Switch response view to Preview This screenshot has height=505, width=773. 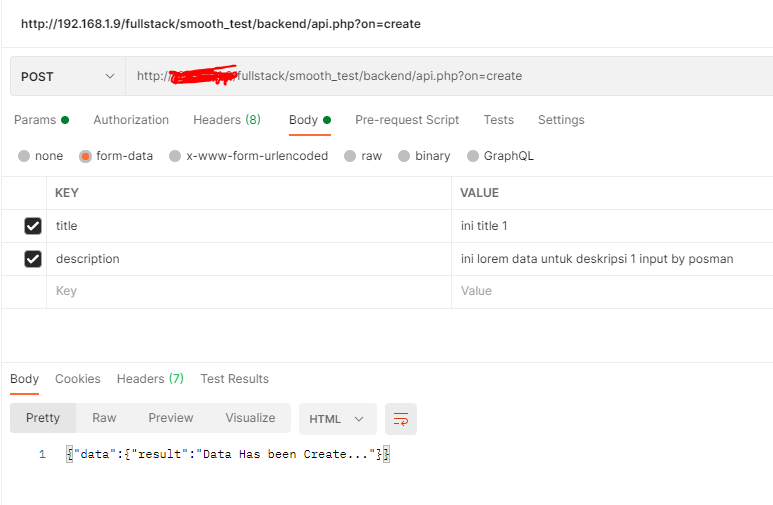[171, 418]
